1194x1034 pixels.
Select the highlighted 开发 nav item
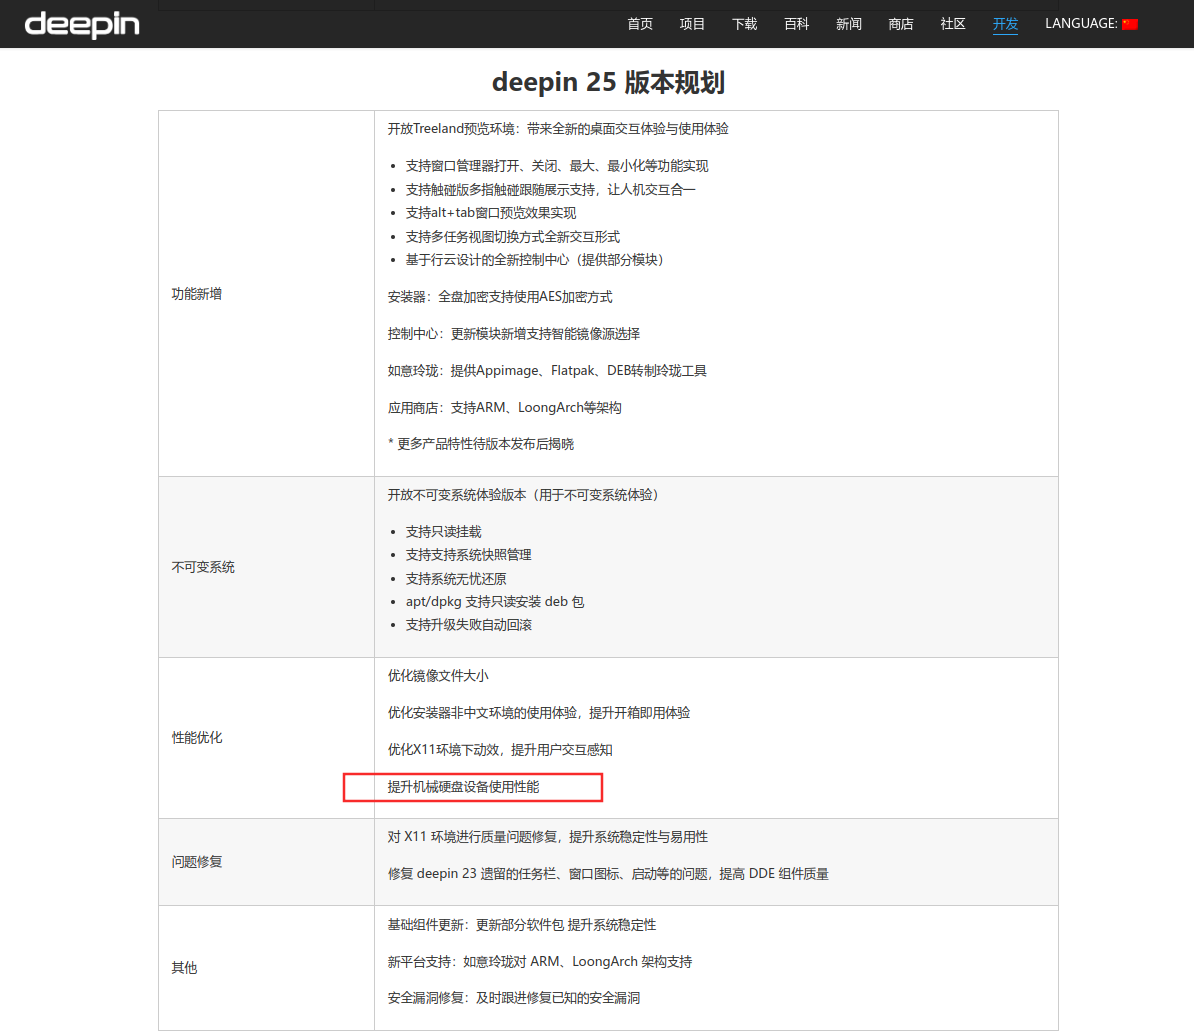click(1005, 24)
